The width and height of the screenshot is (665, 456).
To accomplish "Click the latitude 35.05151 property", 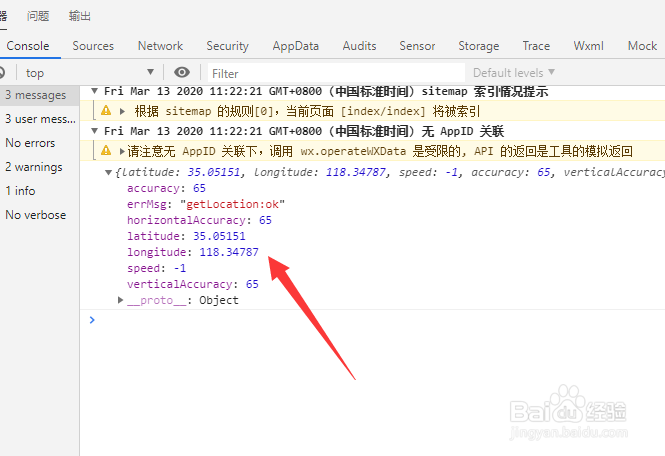I will 186,236.
